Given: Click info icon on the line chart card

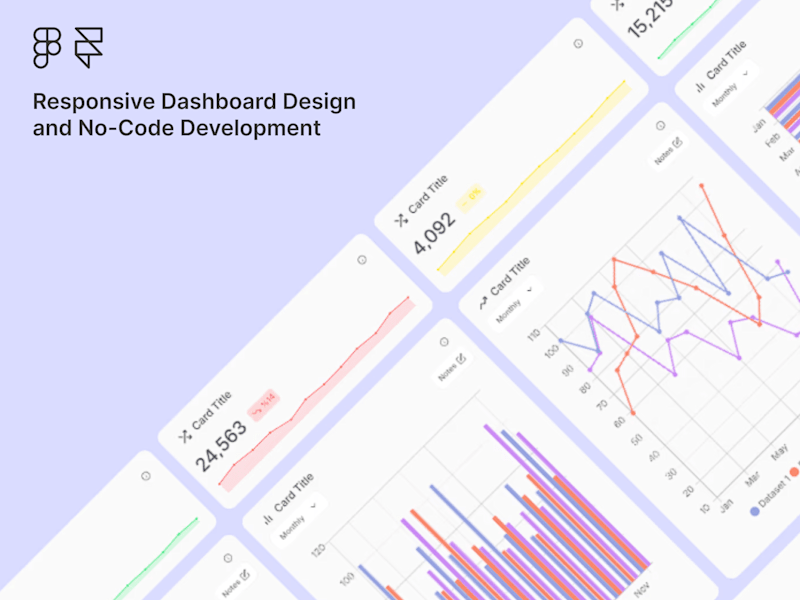Looking at the screenshot, I should tap(660, 126).
